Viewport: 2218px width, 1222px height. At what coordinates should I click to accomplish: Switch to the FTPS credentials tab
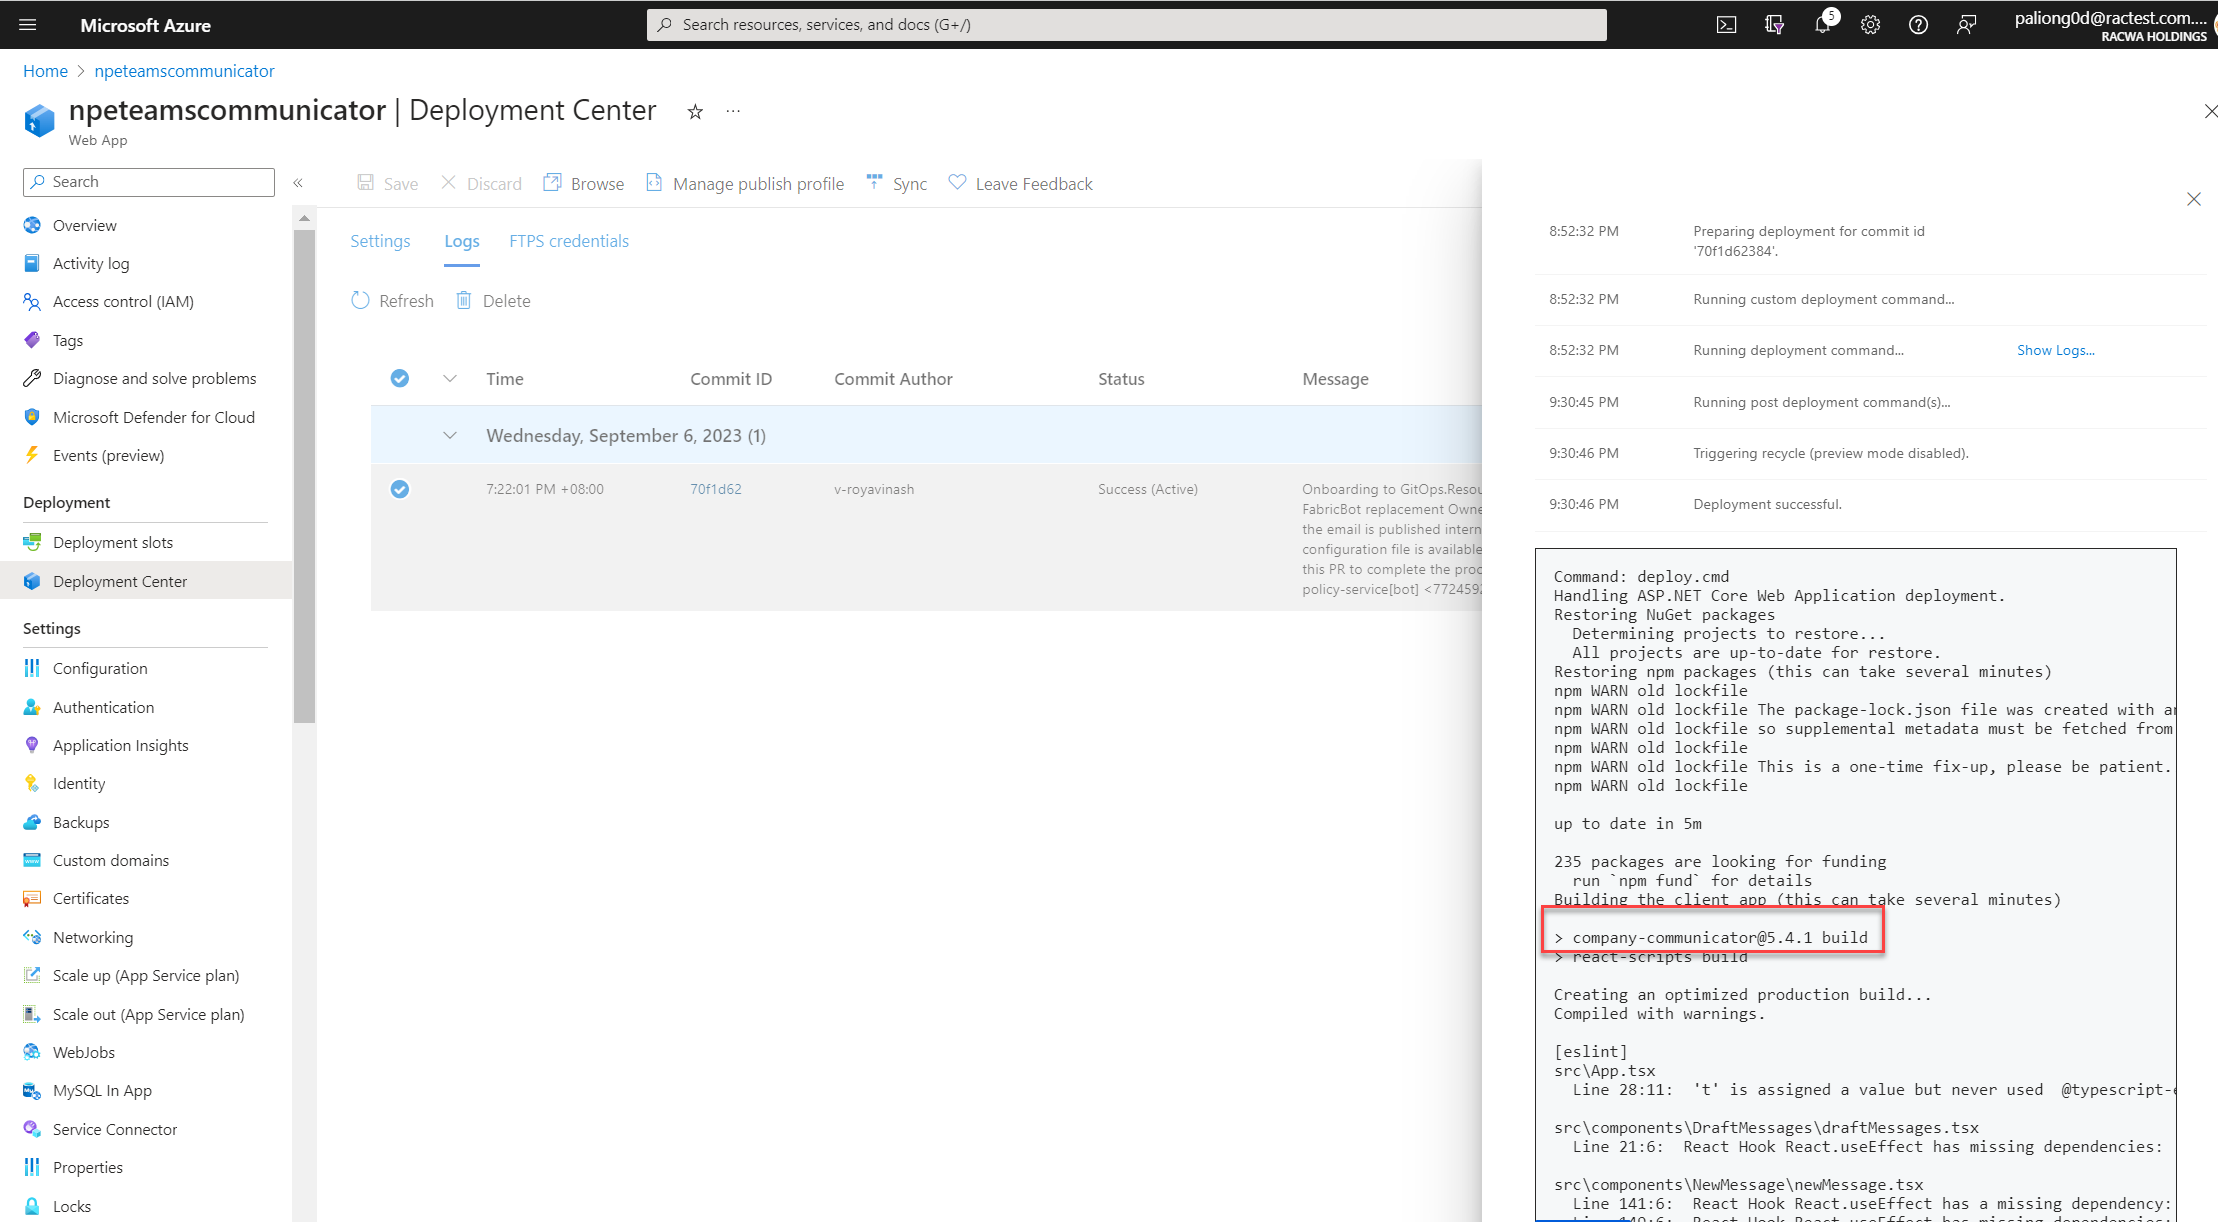(x=568, y=241)
